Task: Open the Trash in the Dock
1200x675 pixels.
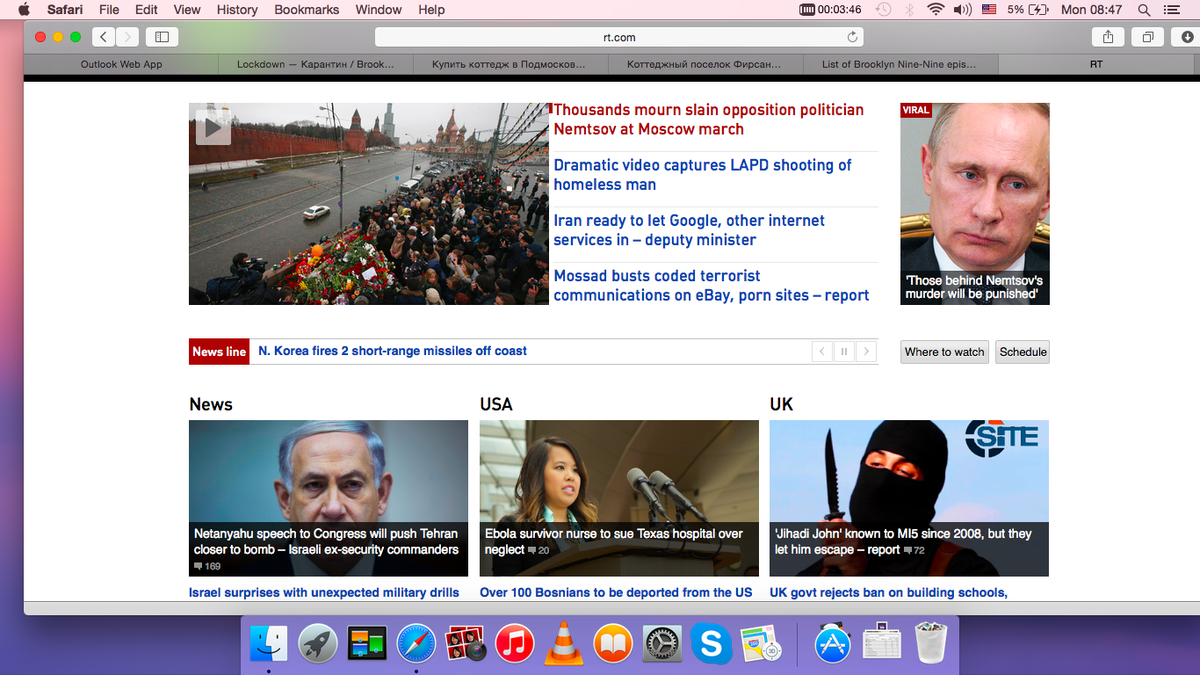Action: tap(931, 644)
